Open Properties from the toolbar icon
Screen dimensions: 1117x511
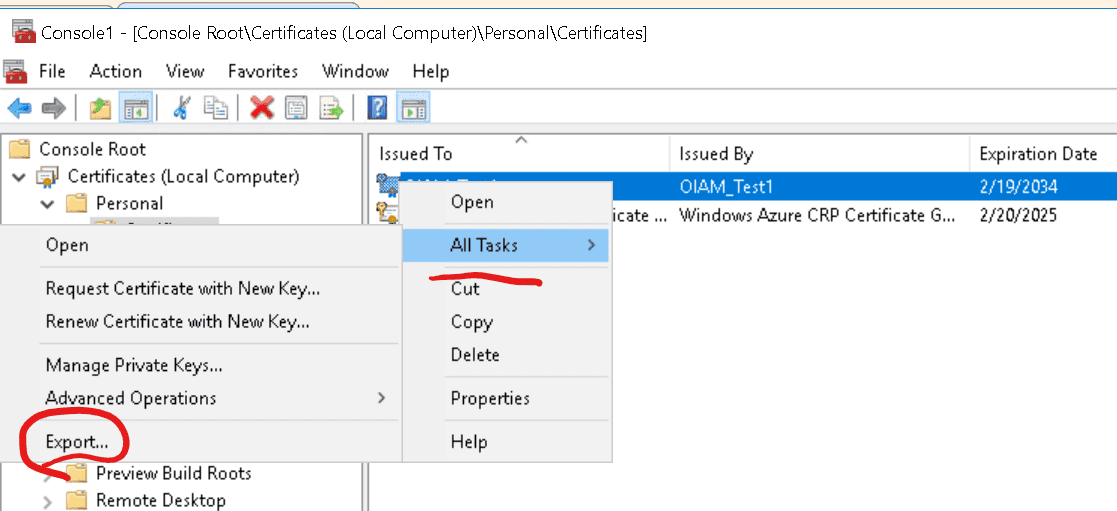coord(296,108)
